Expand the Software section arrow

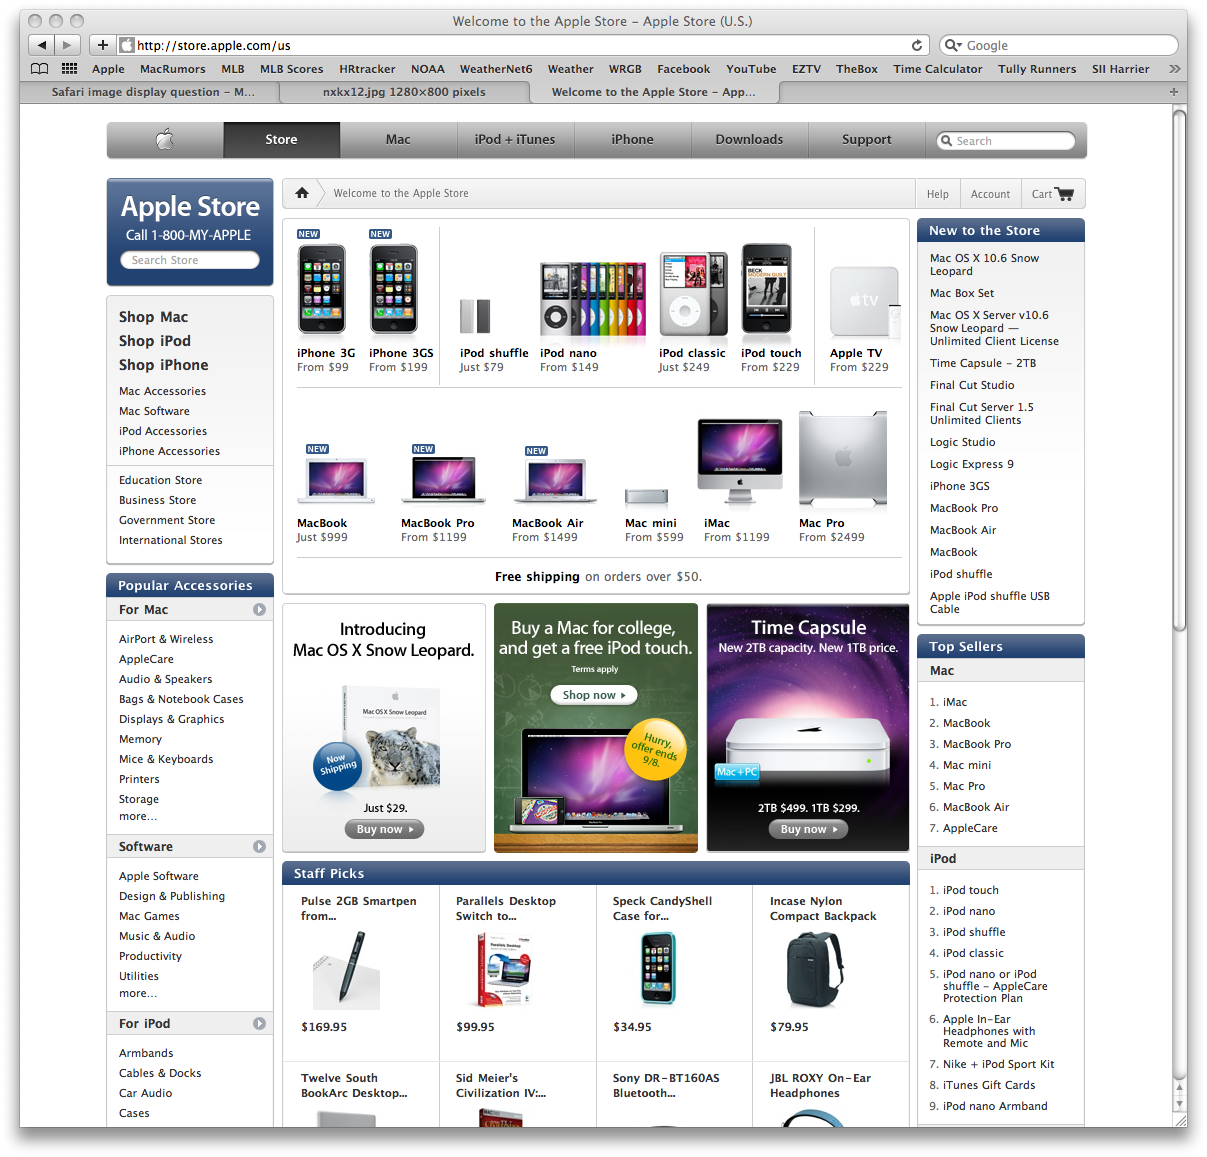(x=259, y=846)
